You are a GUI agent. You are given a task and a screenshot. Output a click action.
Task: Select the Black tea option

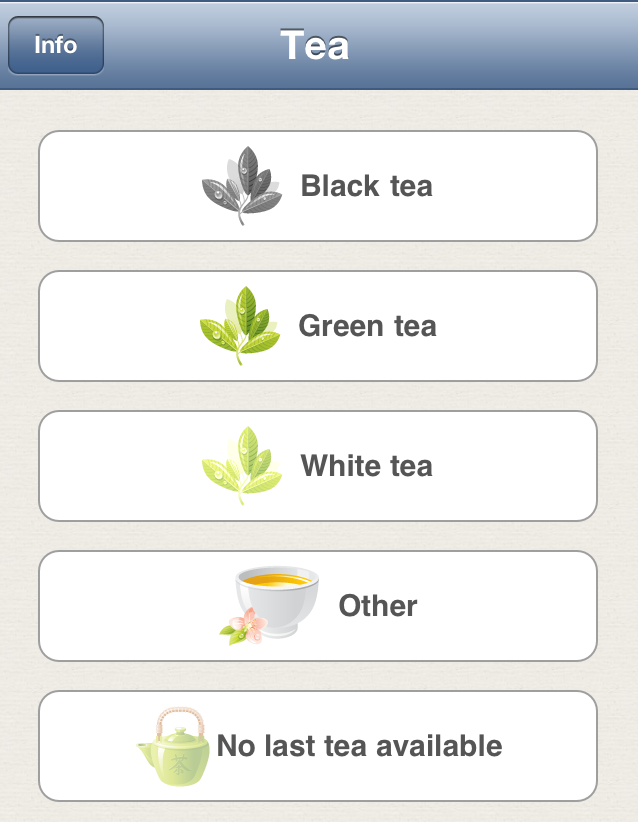tap(318, 186)
